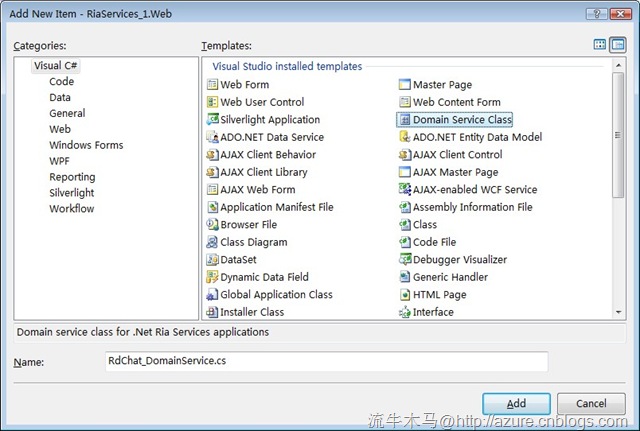Viewport: 640px width, 431px height.
Task: Pick the Class Diagram template icon
Action: [x=212, y=242]
